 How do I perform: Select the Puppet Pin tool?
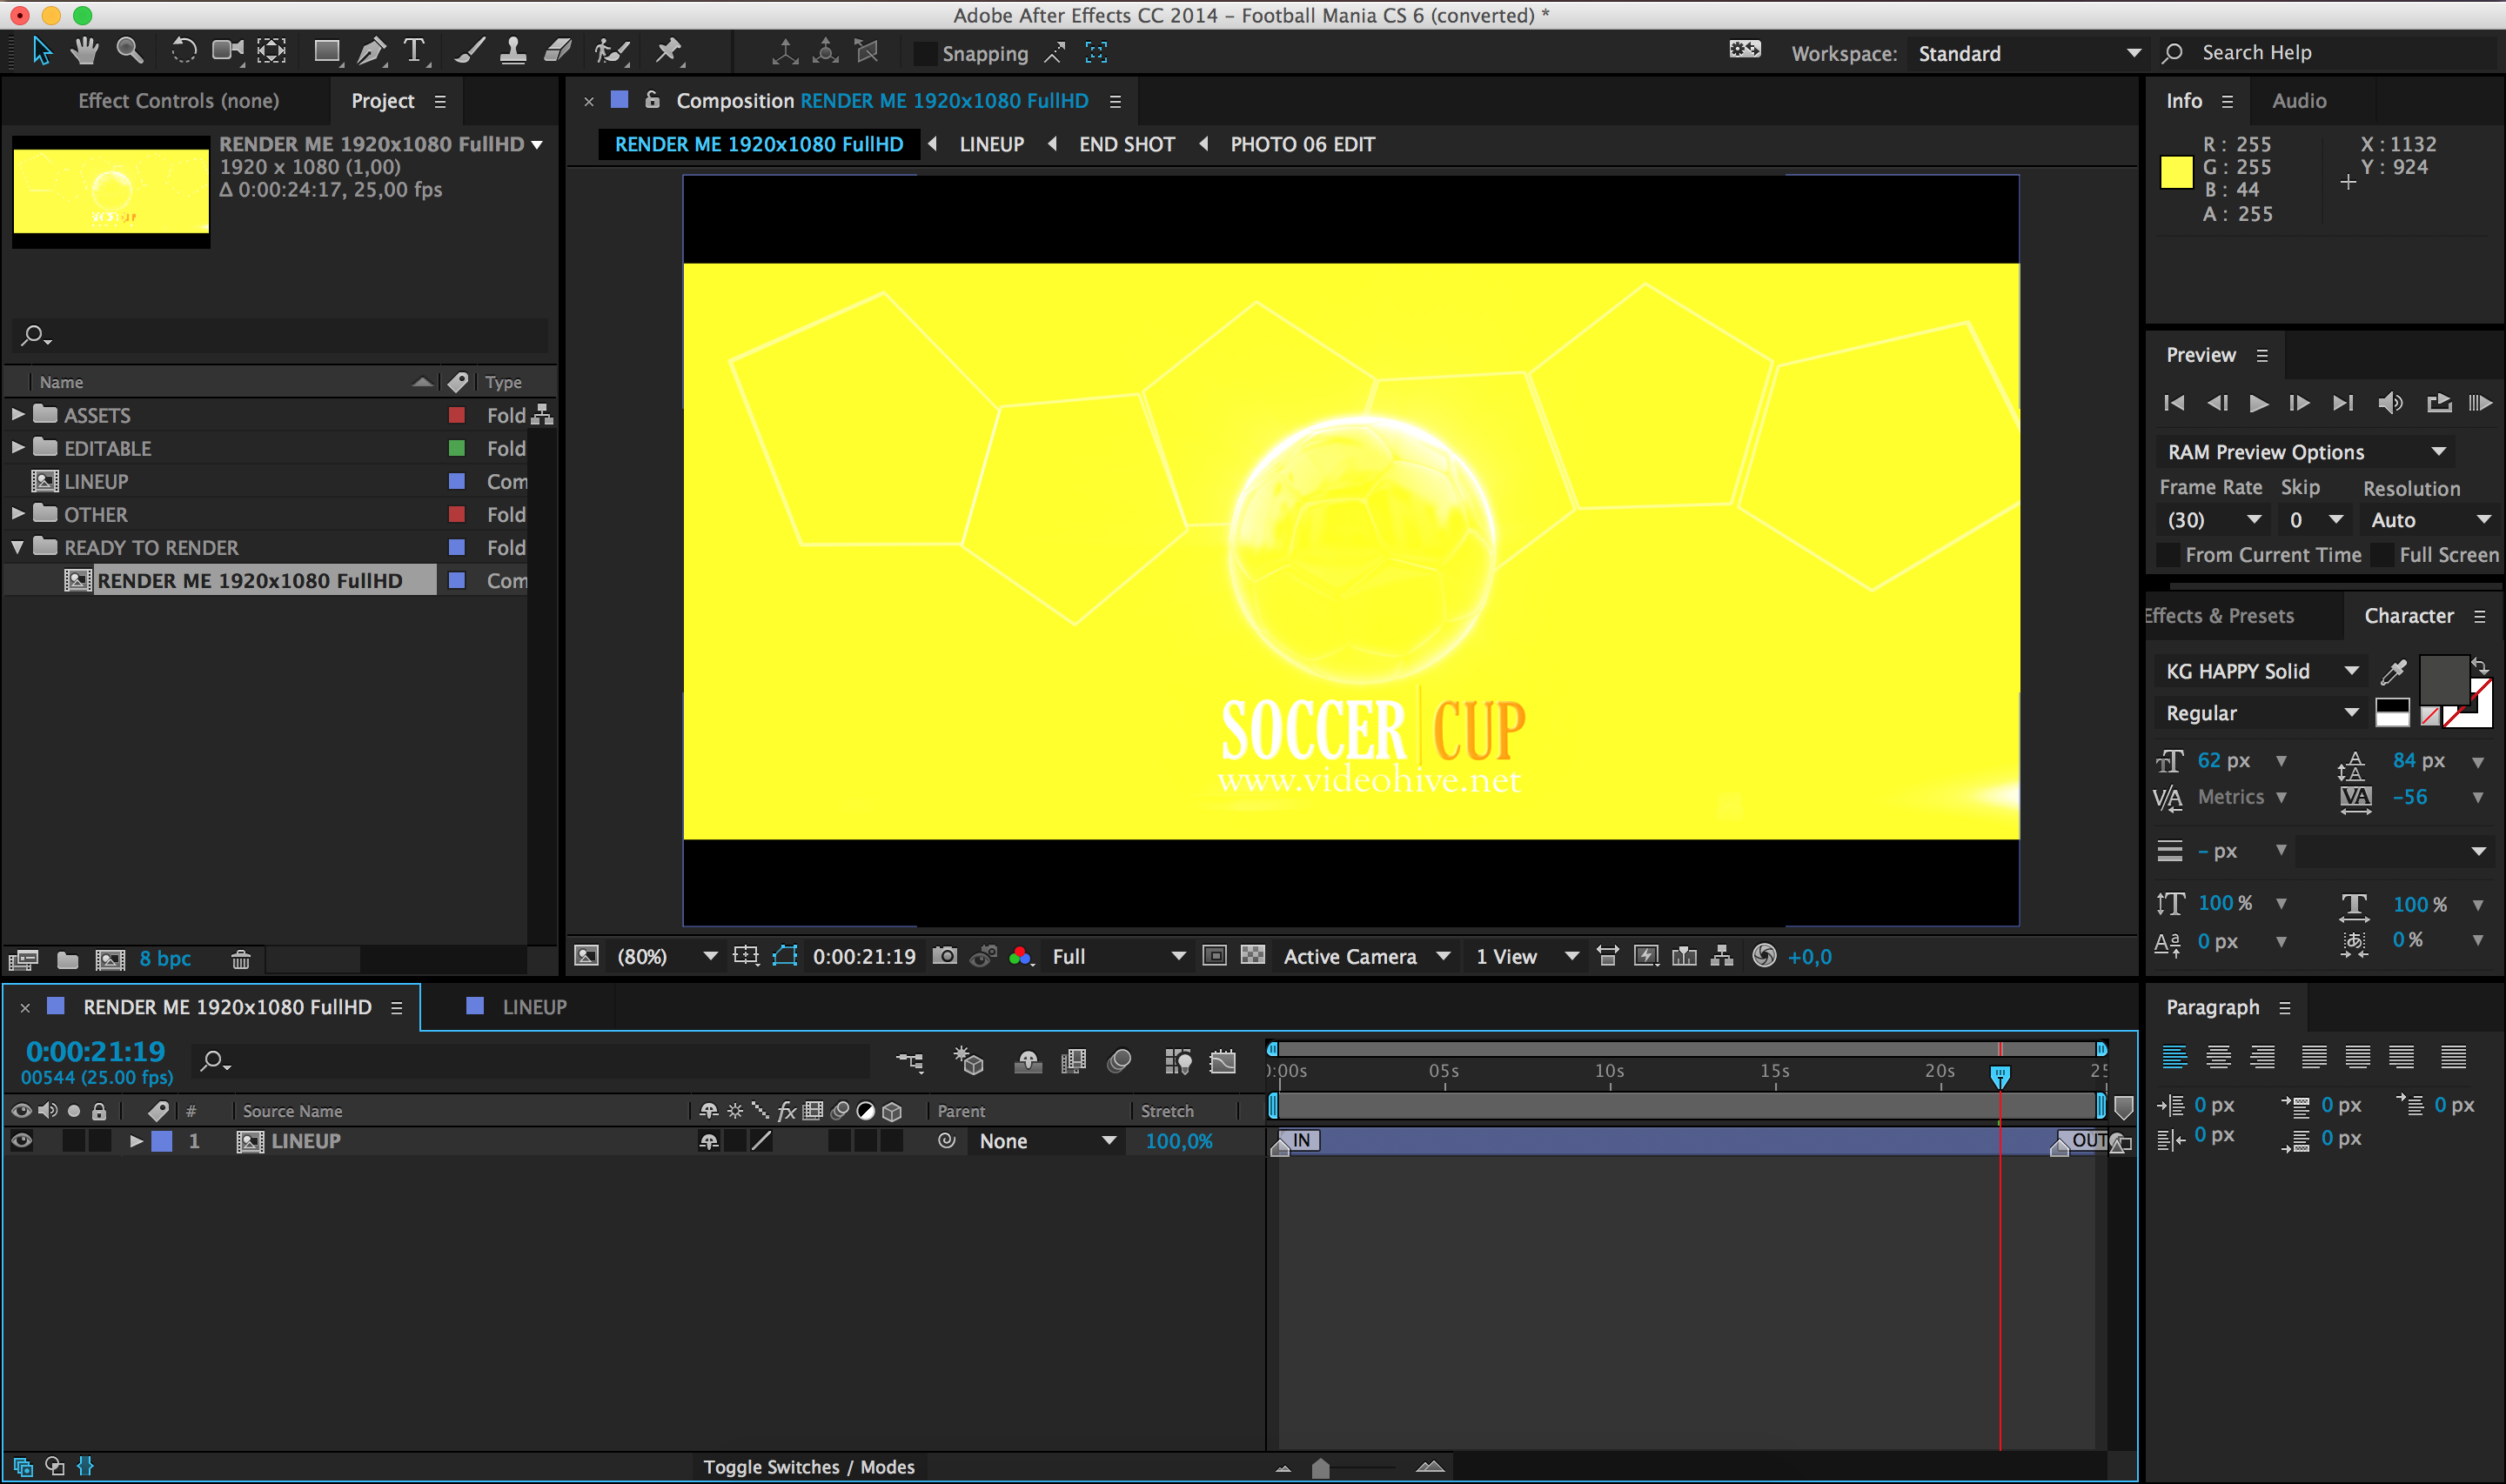click(668, 52)
